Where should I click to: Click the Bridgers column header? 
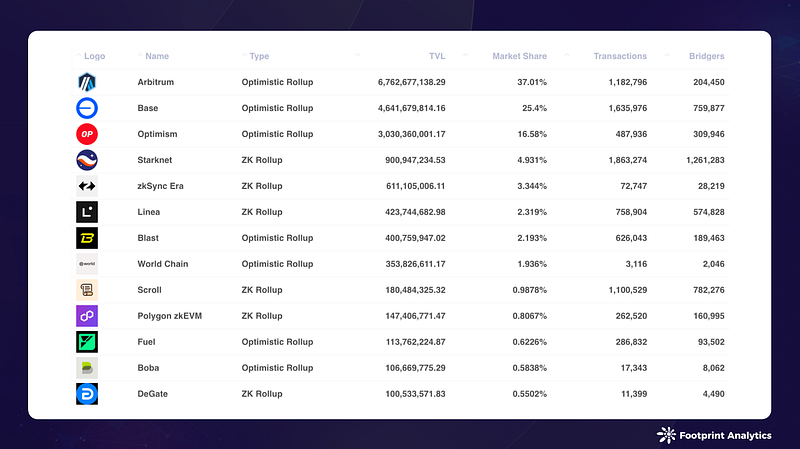pyautogui.click(x=707, y=56)
